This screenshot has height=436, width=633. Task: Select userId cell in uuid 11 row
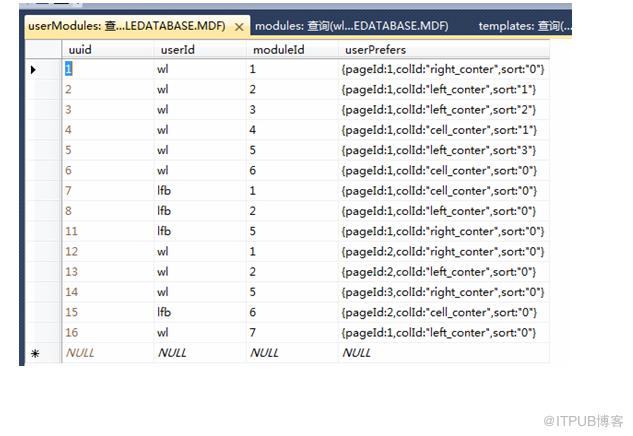[200, 231]
